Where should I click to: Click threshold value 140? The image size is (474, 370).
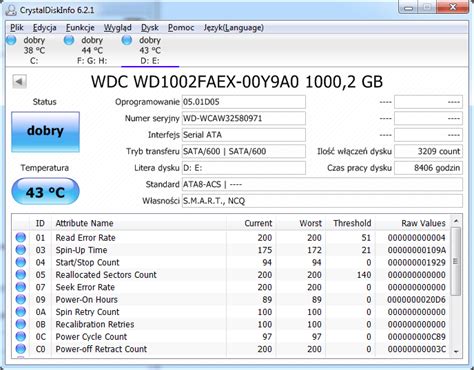click(364, 275)
